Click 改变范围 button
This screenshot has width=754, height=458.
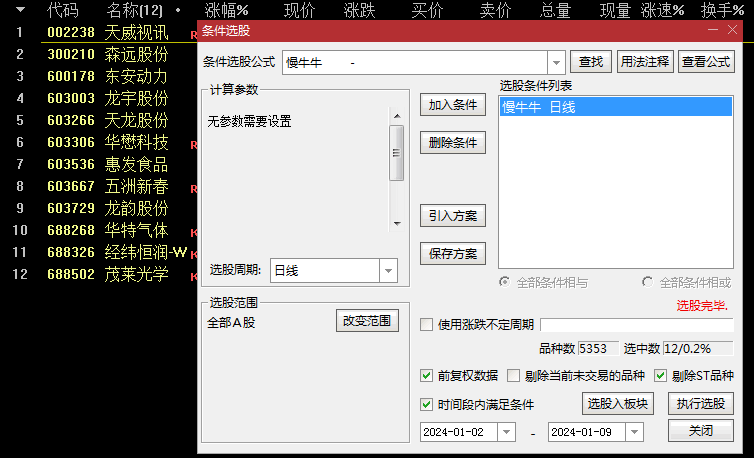coord(367,320)
